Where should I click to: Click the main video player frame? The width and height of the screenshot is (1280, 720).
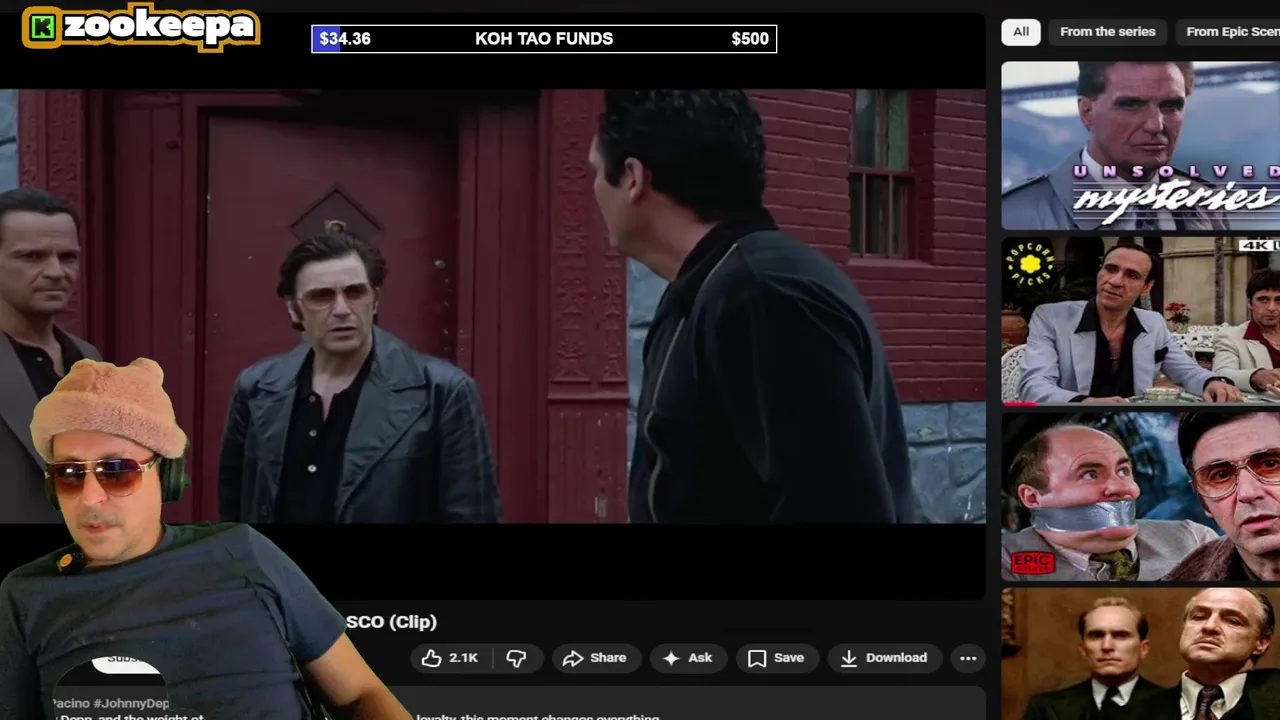[493, 306]
